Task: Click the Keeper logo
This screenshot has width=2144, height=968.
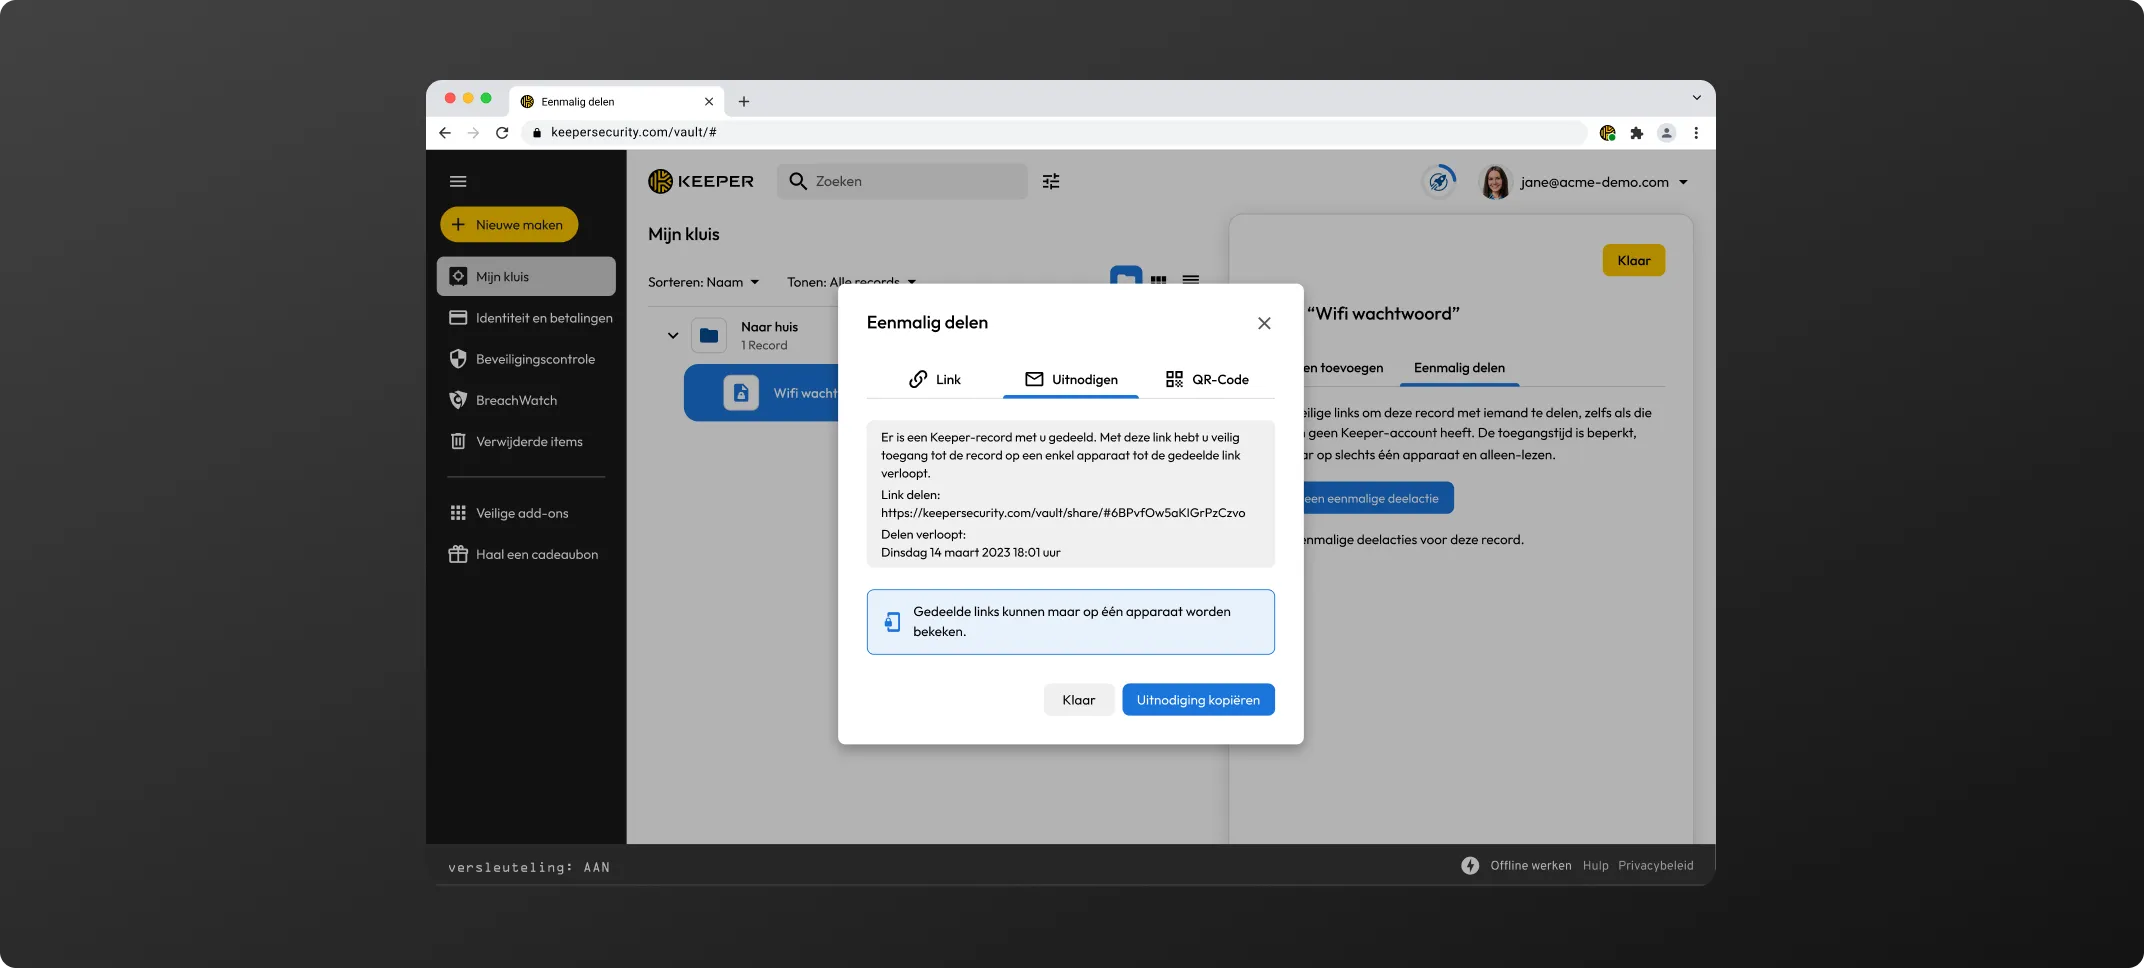Action: point(701,181)
